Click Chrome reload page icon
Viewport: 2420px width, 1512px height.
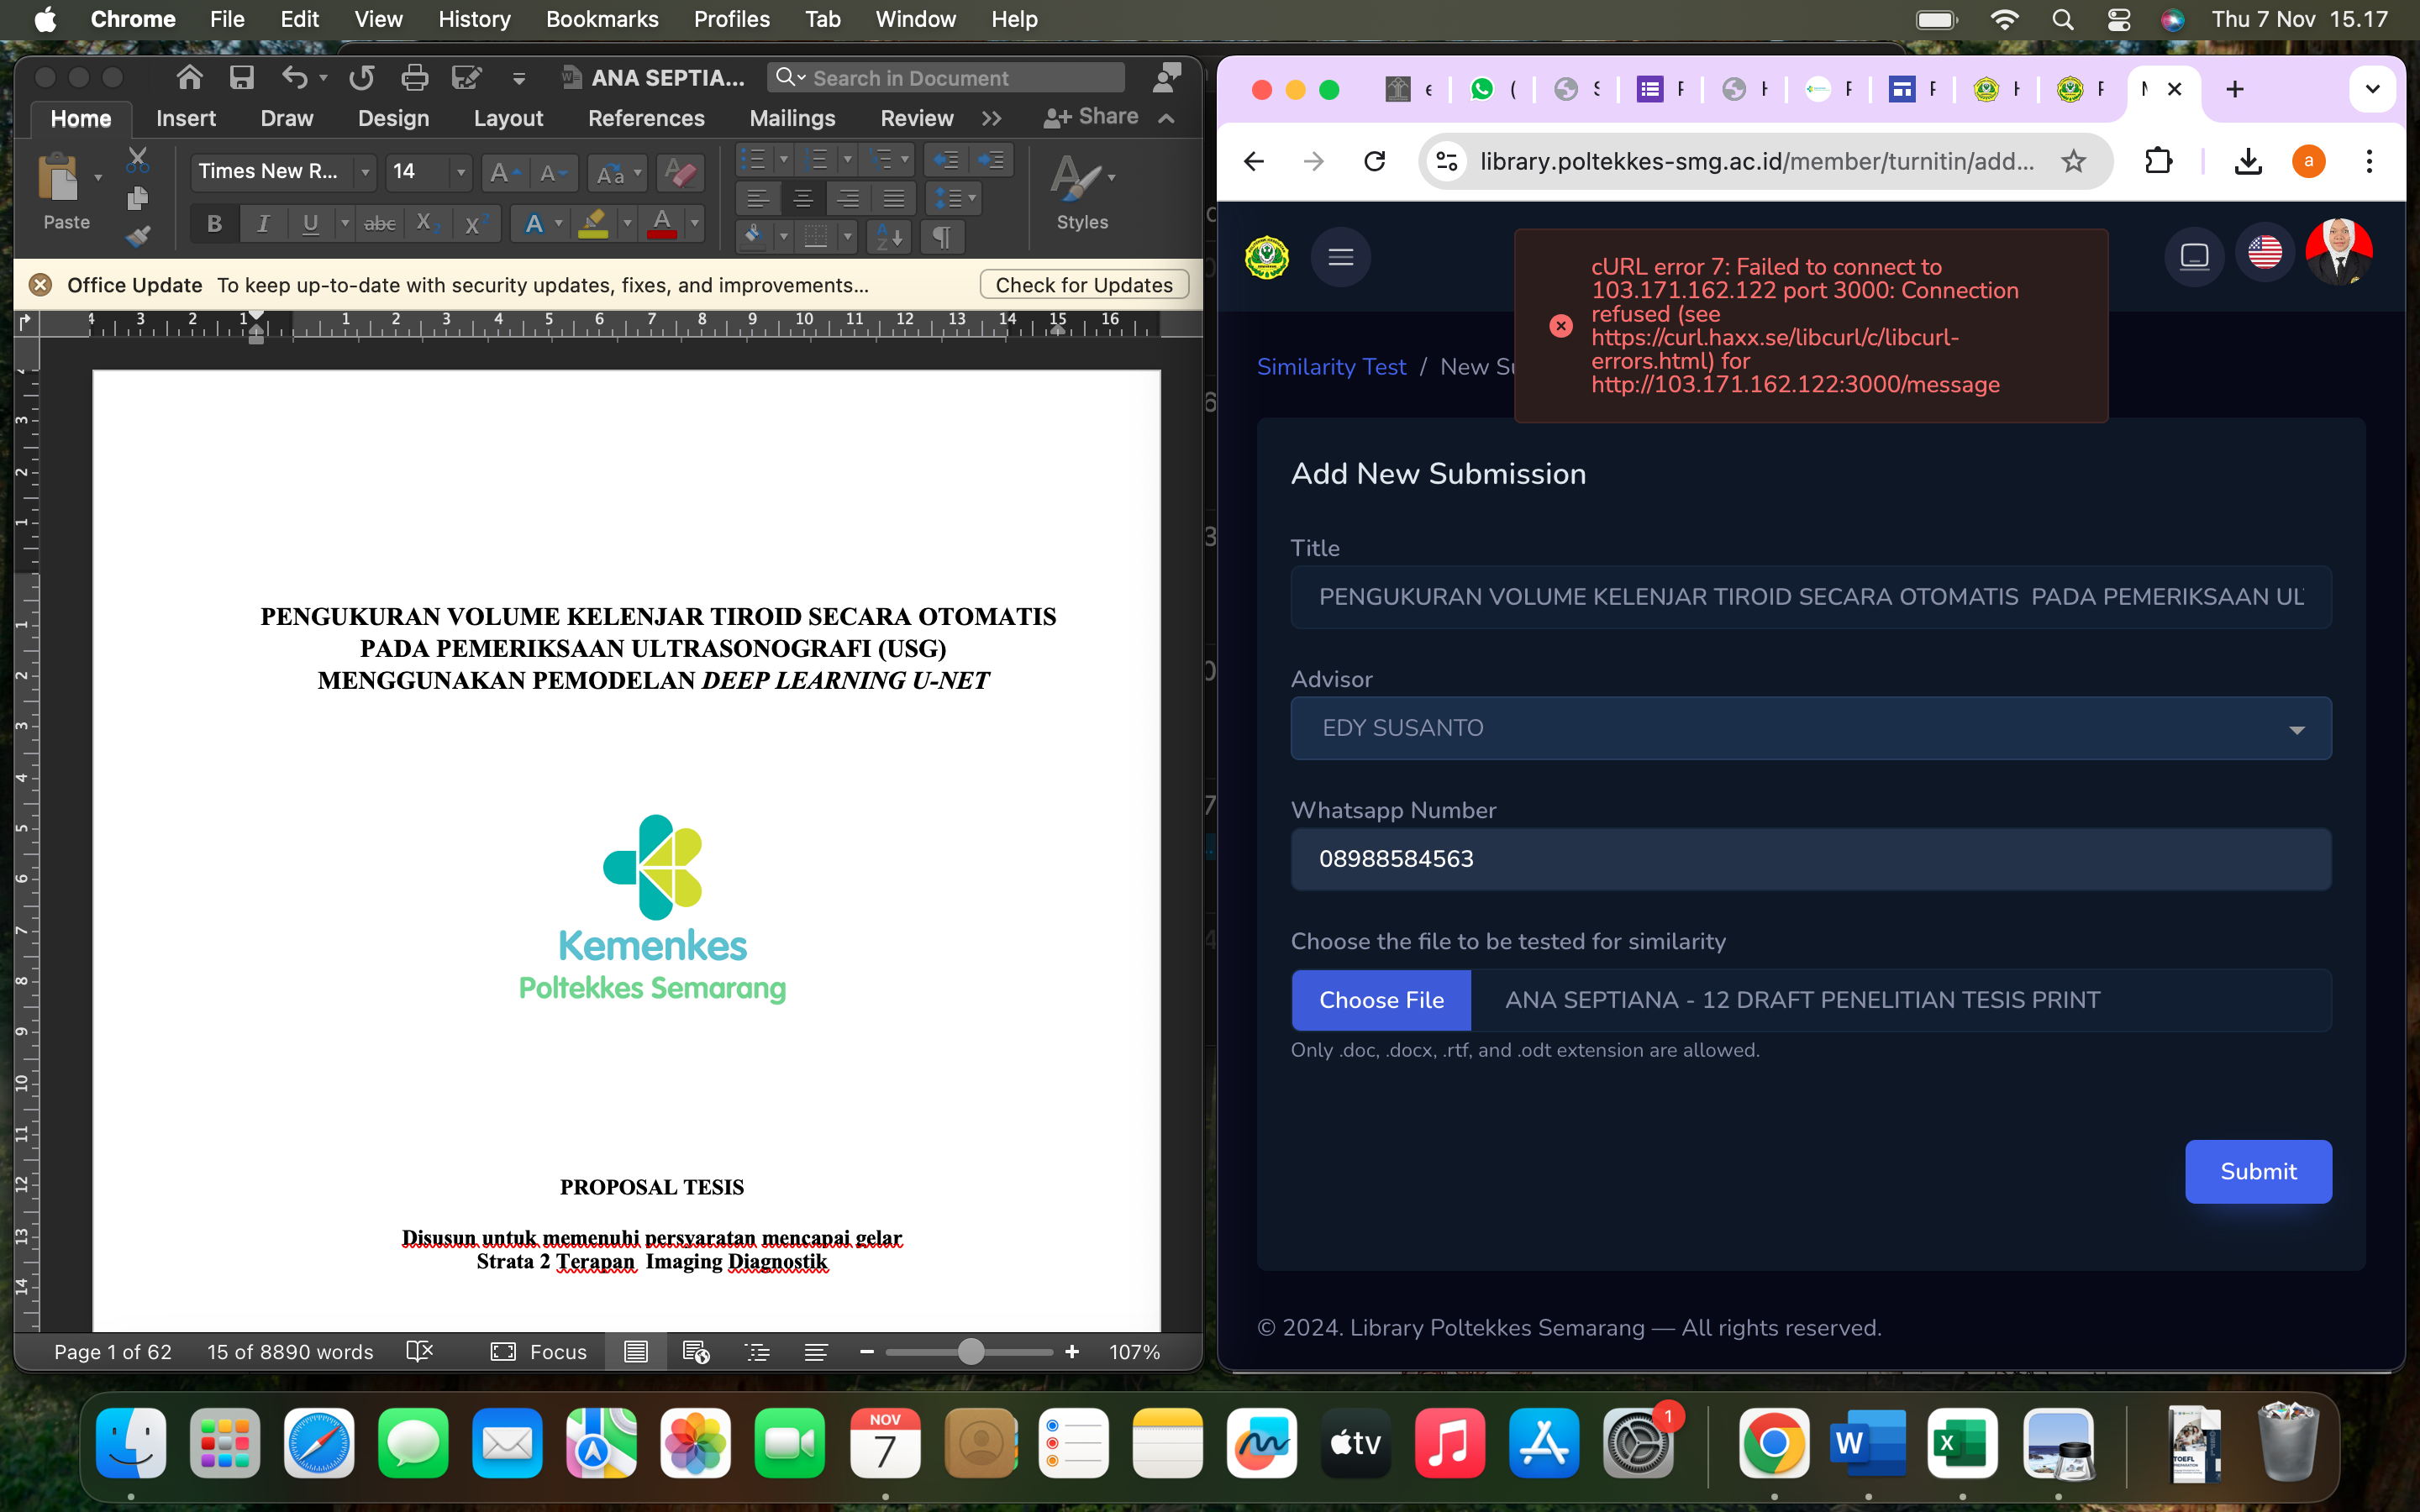pos(1375,161)
